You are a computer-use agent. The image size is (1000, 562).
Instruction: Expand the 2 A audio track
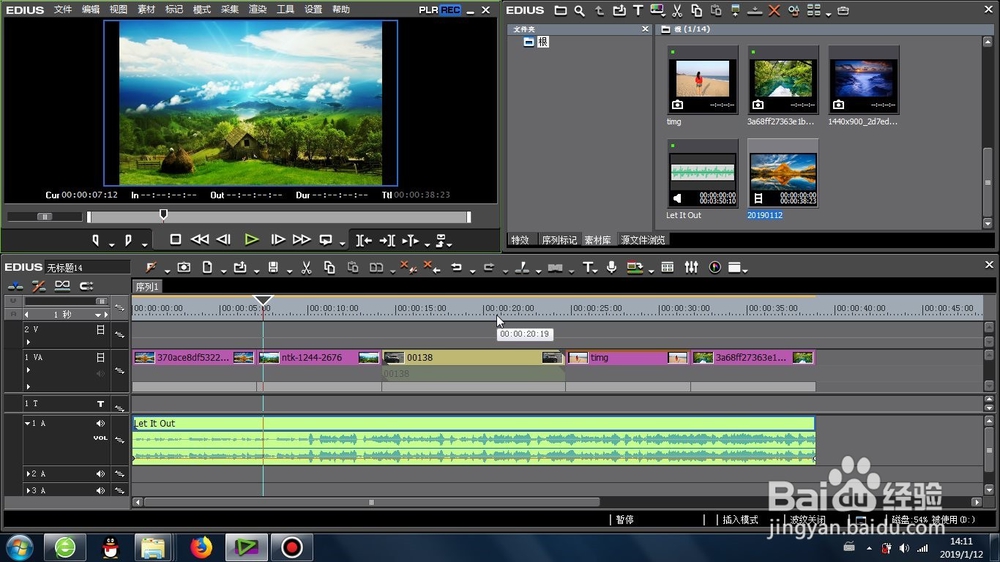(x=27, y=474)
